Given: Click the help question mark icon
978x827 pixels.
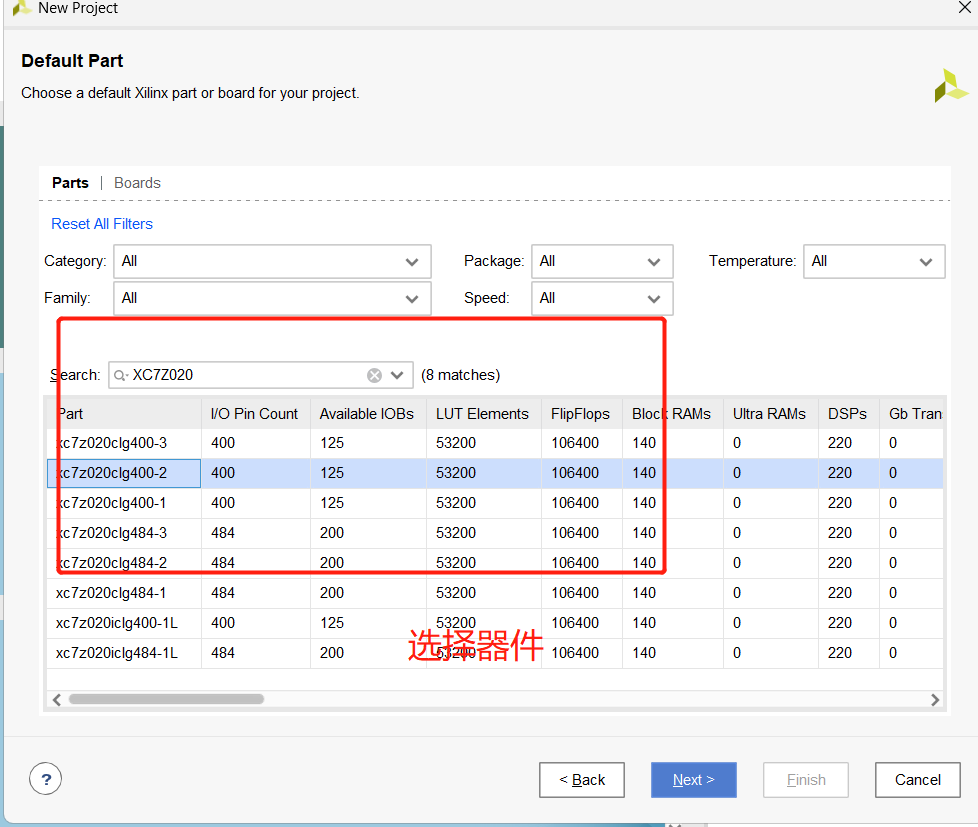Looking at the screenshot, I should tap(46, 779).
